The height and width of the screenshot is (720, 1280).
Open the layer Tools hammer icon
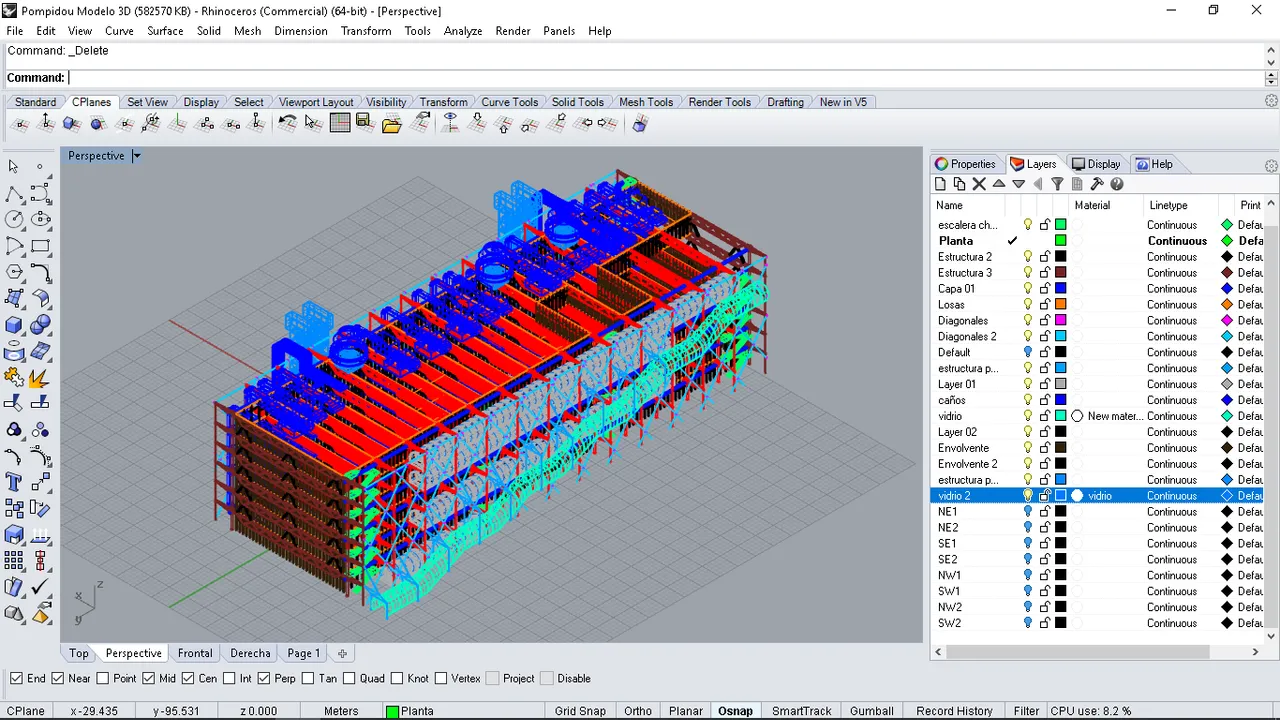(x=1097, y=184)
